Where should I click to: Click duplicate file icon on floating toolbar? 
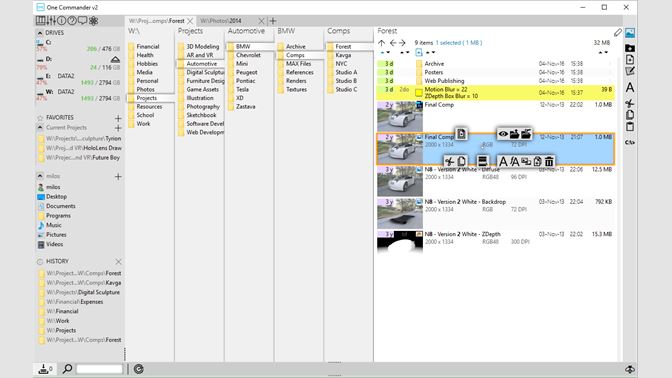[537, 162]
